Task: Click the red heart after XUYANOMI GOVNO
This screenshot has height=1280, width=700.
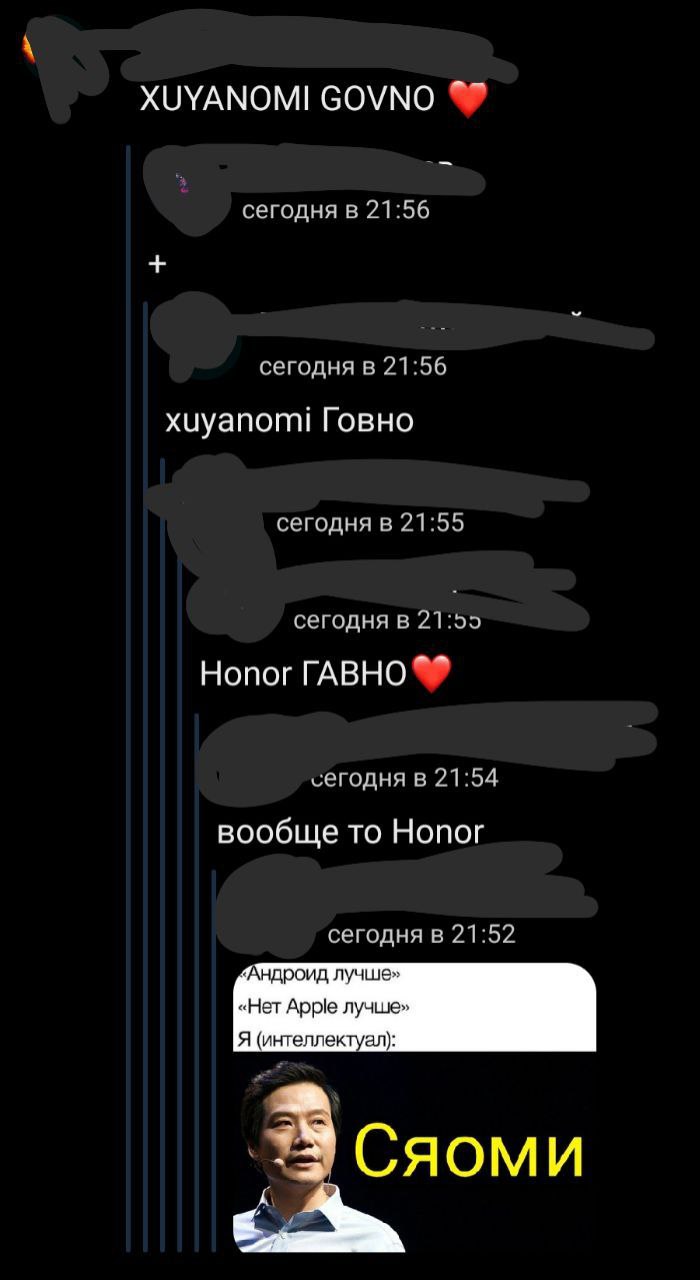Action: tap(467, 99)
